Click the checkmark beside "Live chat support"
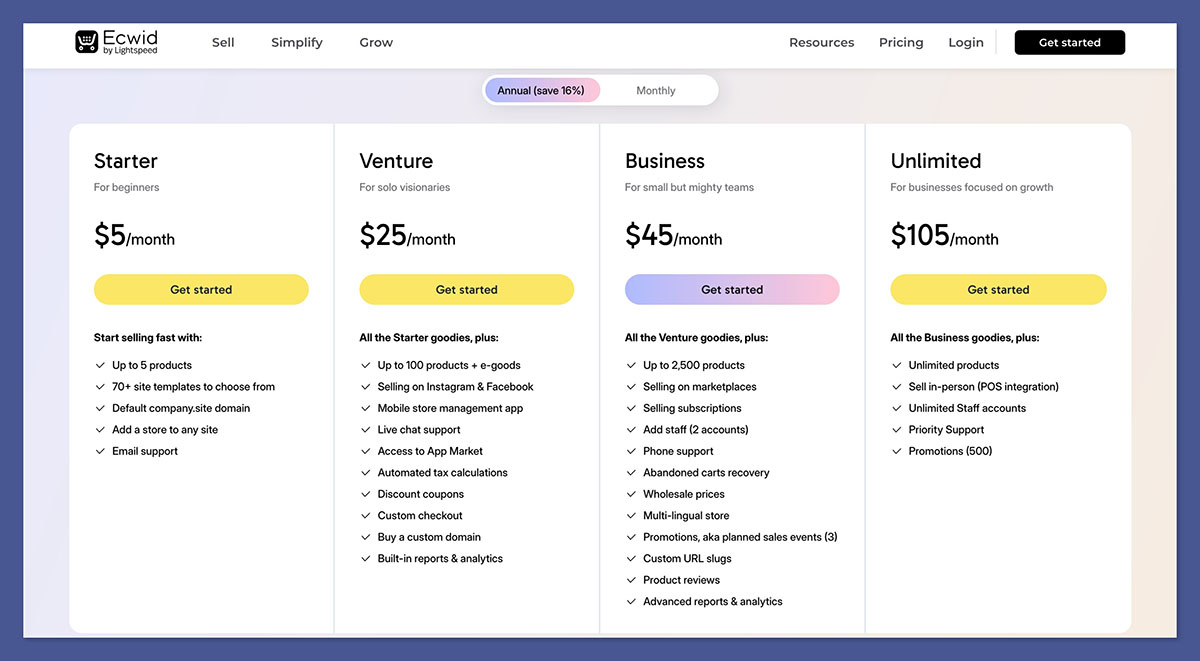 [x=366, y=429]
